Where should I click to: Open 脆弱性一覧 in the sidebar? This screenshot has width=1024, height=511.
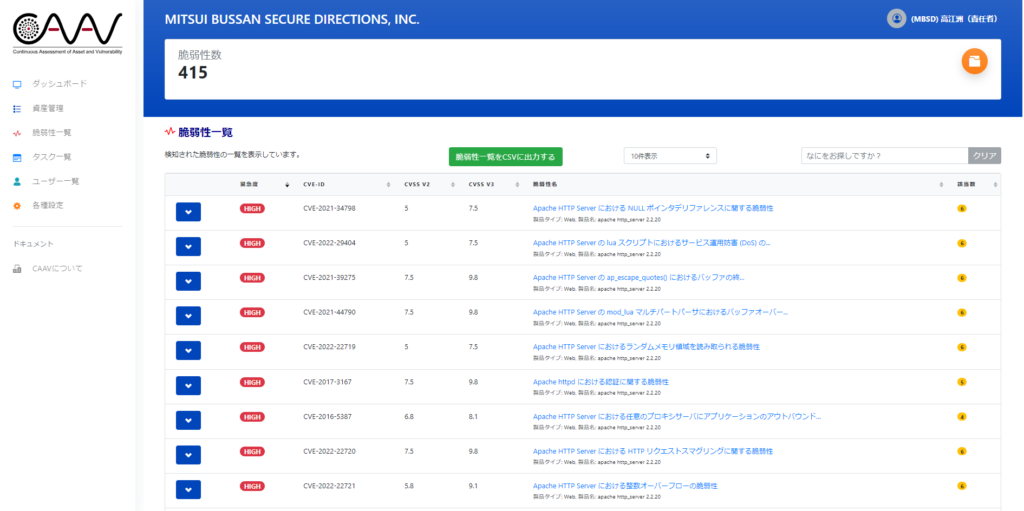(51, 133)
